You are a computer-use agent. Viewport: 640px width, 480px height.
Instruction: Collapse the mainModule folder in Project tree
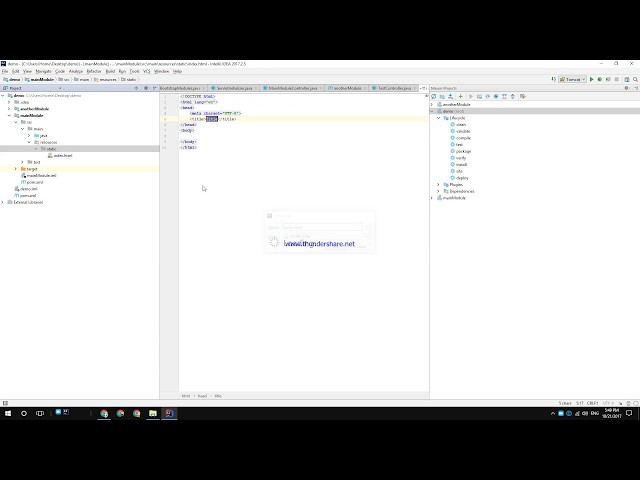pyautogui.click(x=9, y=116)
